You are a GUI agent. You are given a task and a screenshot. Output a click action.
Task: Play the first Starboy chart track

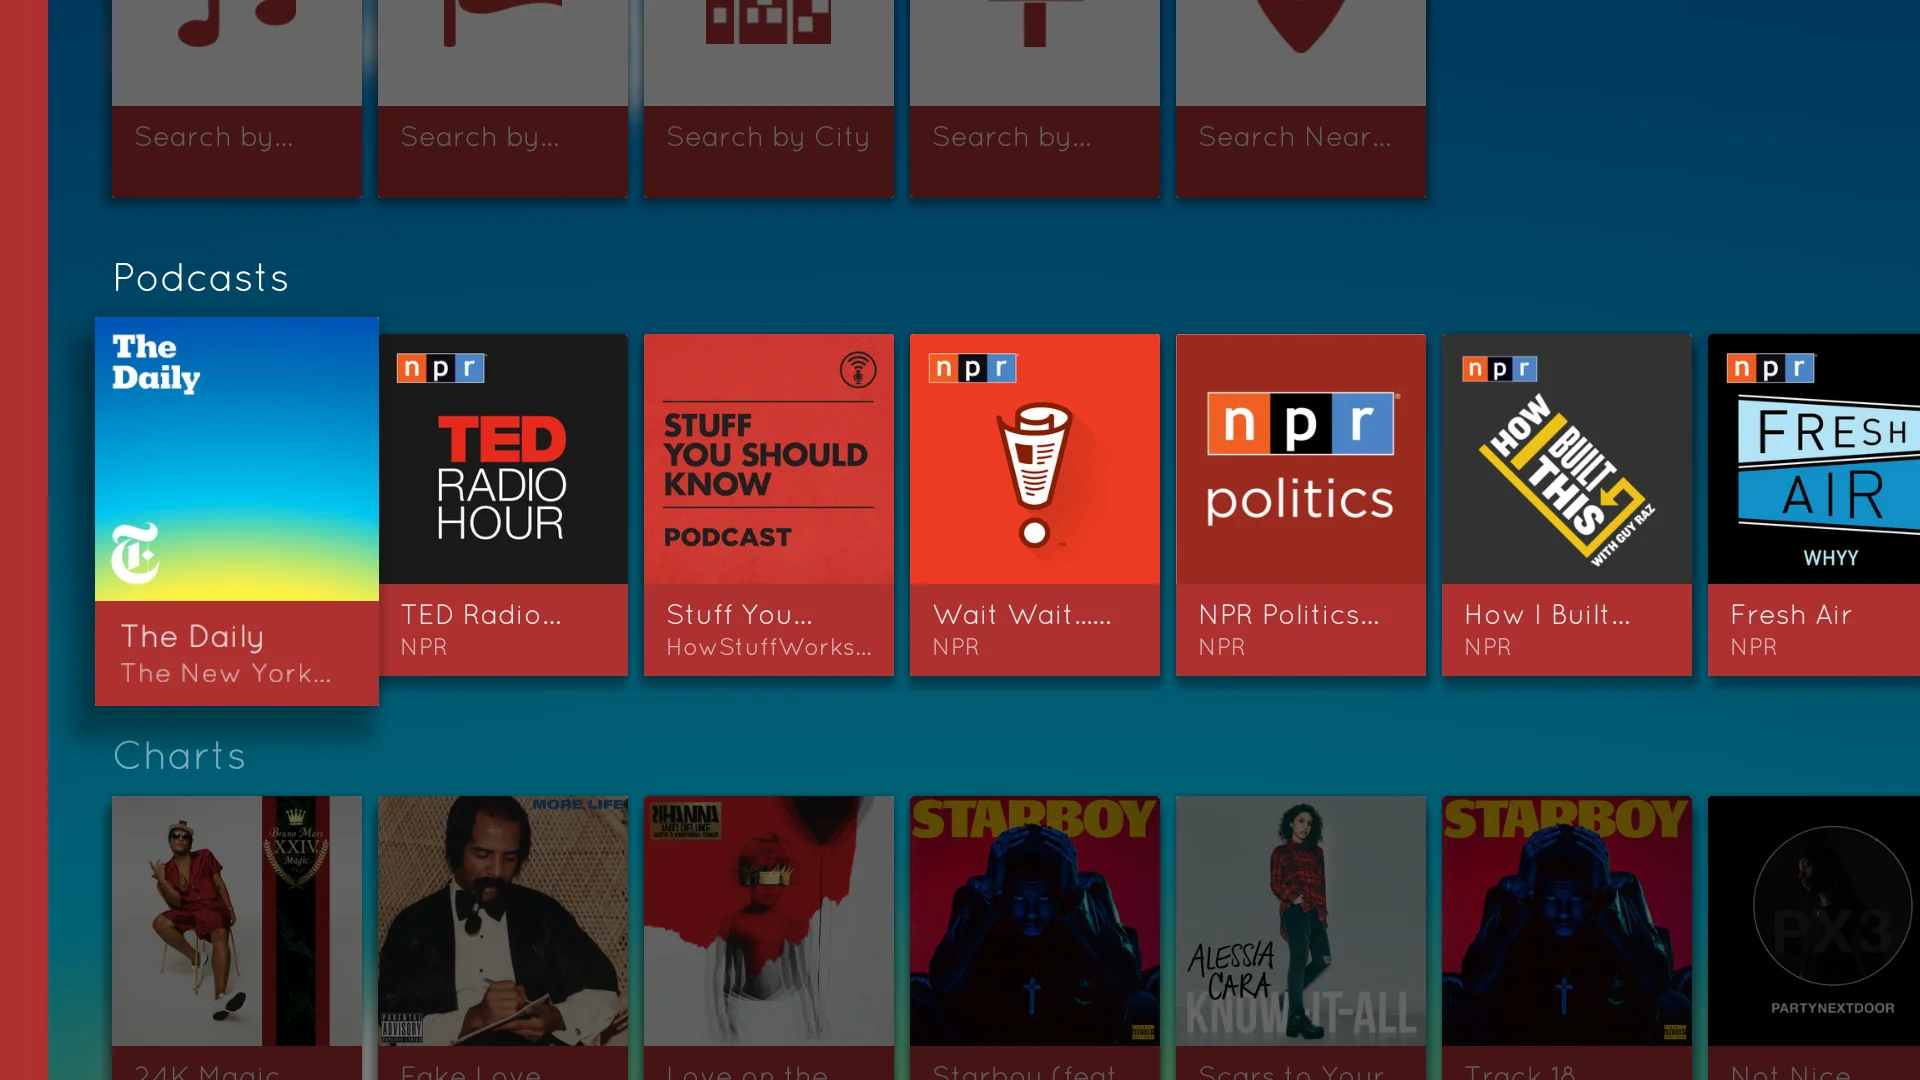[x=1035, y=938]
